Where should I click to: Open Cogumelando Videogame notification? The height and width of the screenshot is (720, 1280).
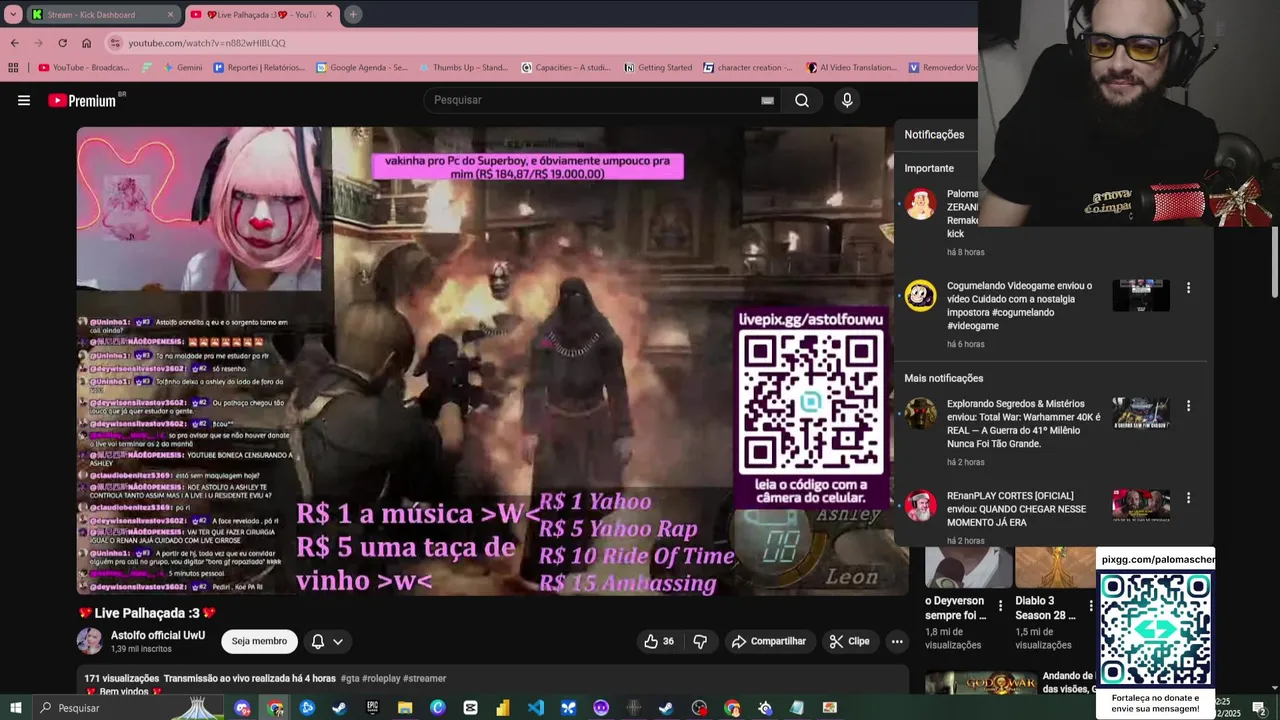coord(1020,305)
